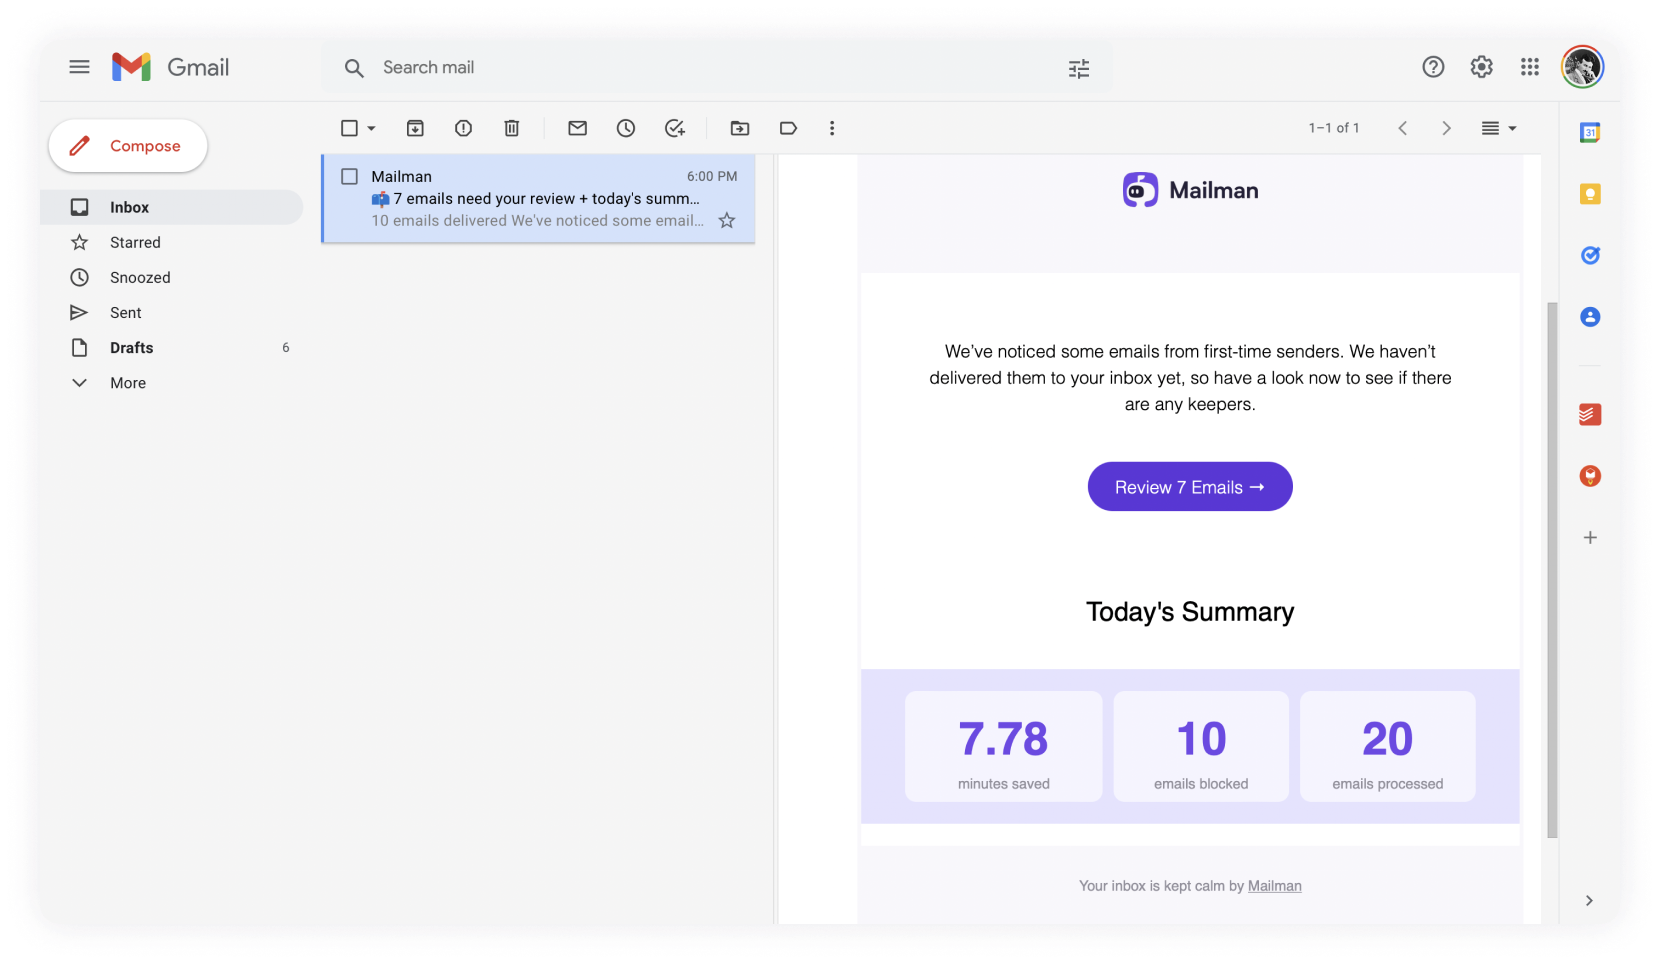Delete email with trash icon
Viewport: 1660px width, 964px height.
coord(511,128)
